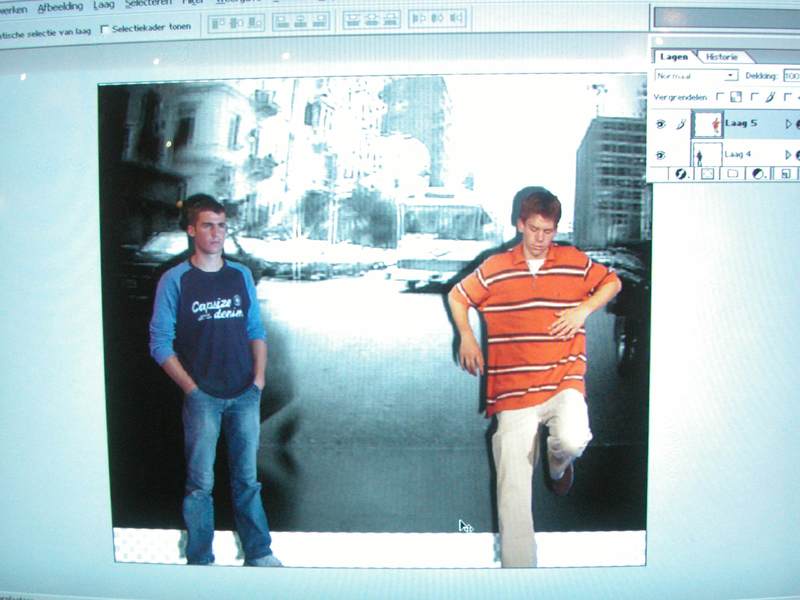Click the Dekking opacity input field
800x600 pixels.
point(791,75)
